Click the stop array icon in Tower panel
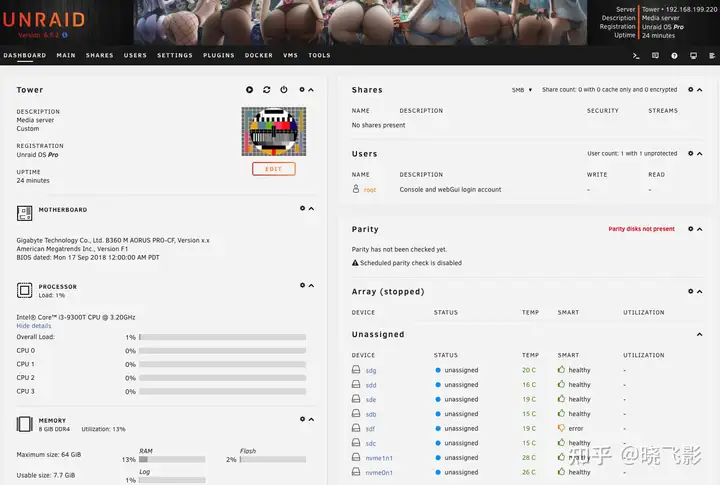This screenshot has width=720, height=485. 249,90
